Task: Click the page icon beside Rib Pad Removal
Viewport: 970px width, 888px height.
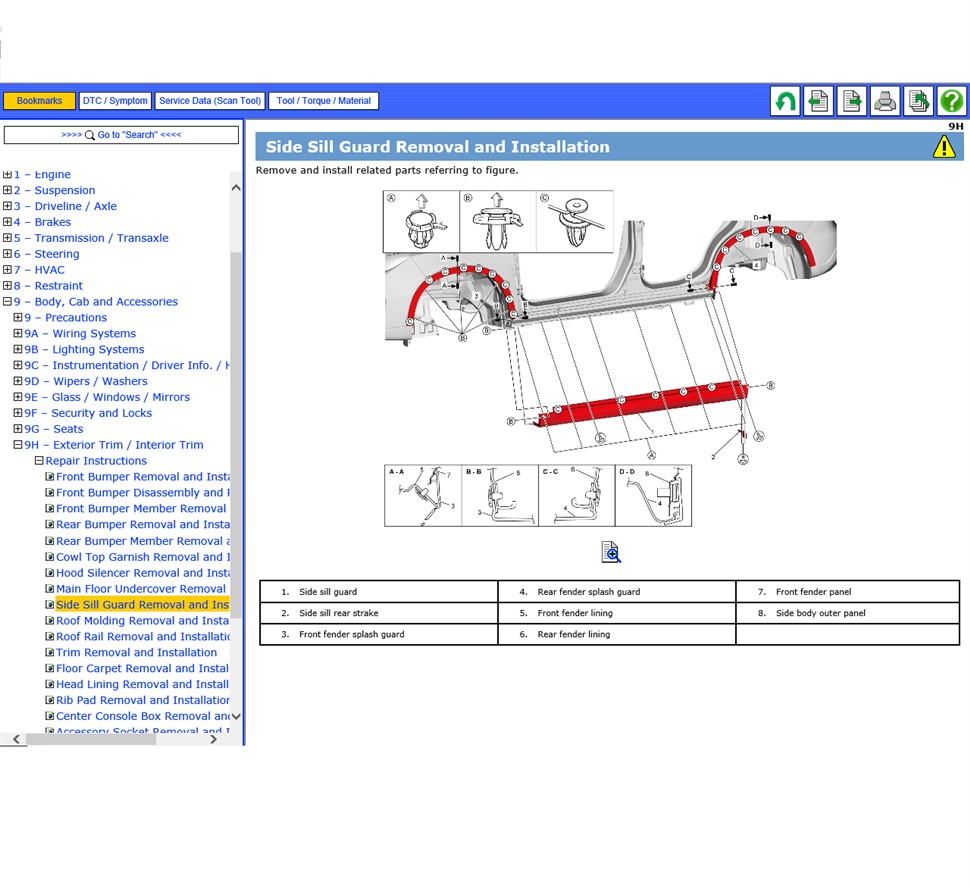Action: (x=49, y=700)
